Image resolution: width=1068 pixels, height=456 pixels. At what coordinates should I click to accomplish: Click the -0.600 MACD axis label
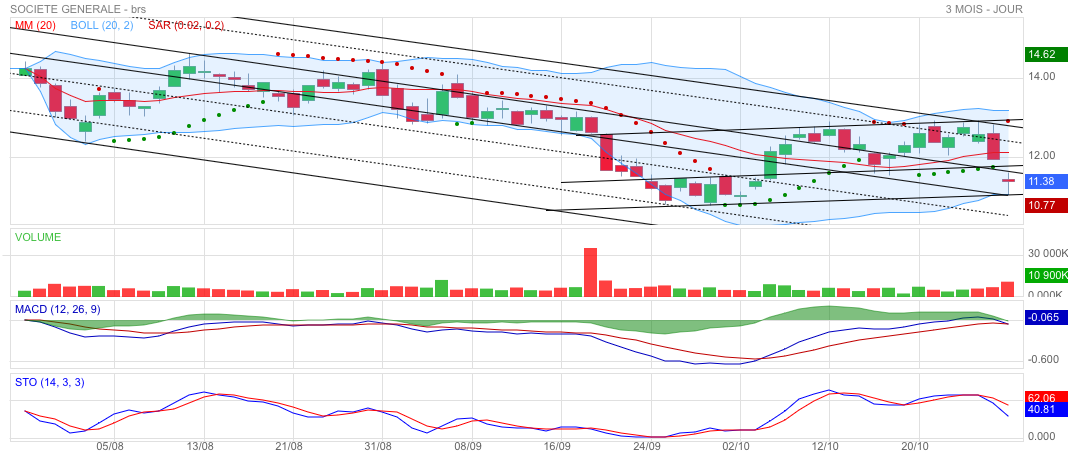coord(1043,360)
